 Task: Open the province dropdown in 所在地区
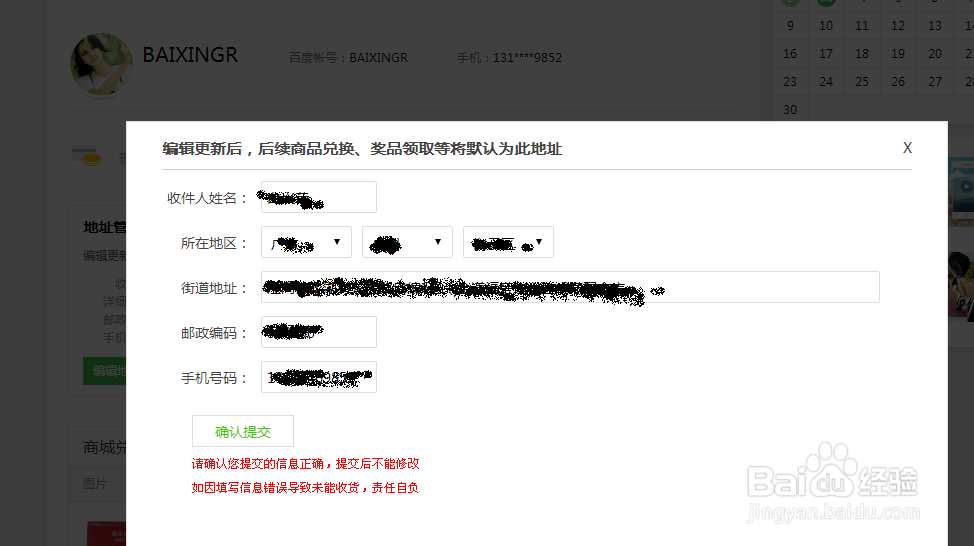coord(306,242)
